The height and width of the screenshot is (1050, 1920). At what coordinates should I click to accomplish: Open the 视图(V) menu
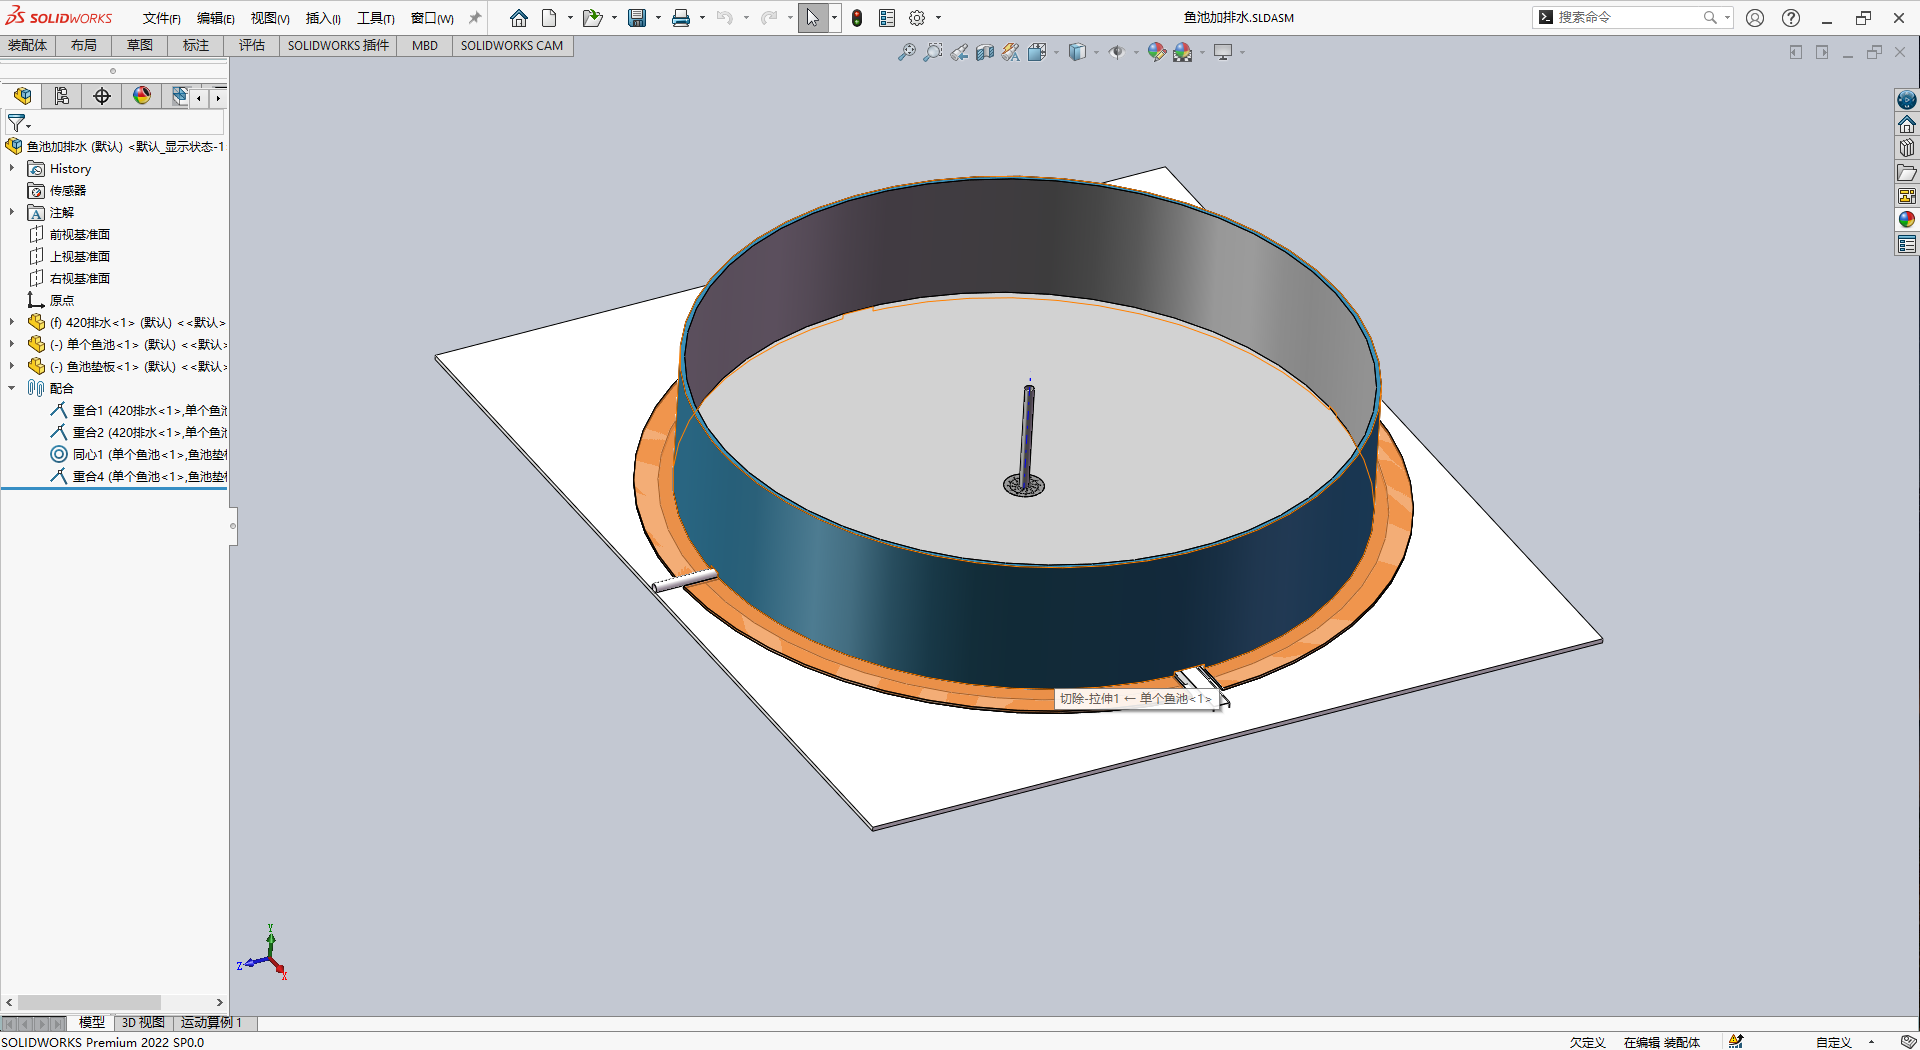[270, 18]
